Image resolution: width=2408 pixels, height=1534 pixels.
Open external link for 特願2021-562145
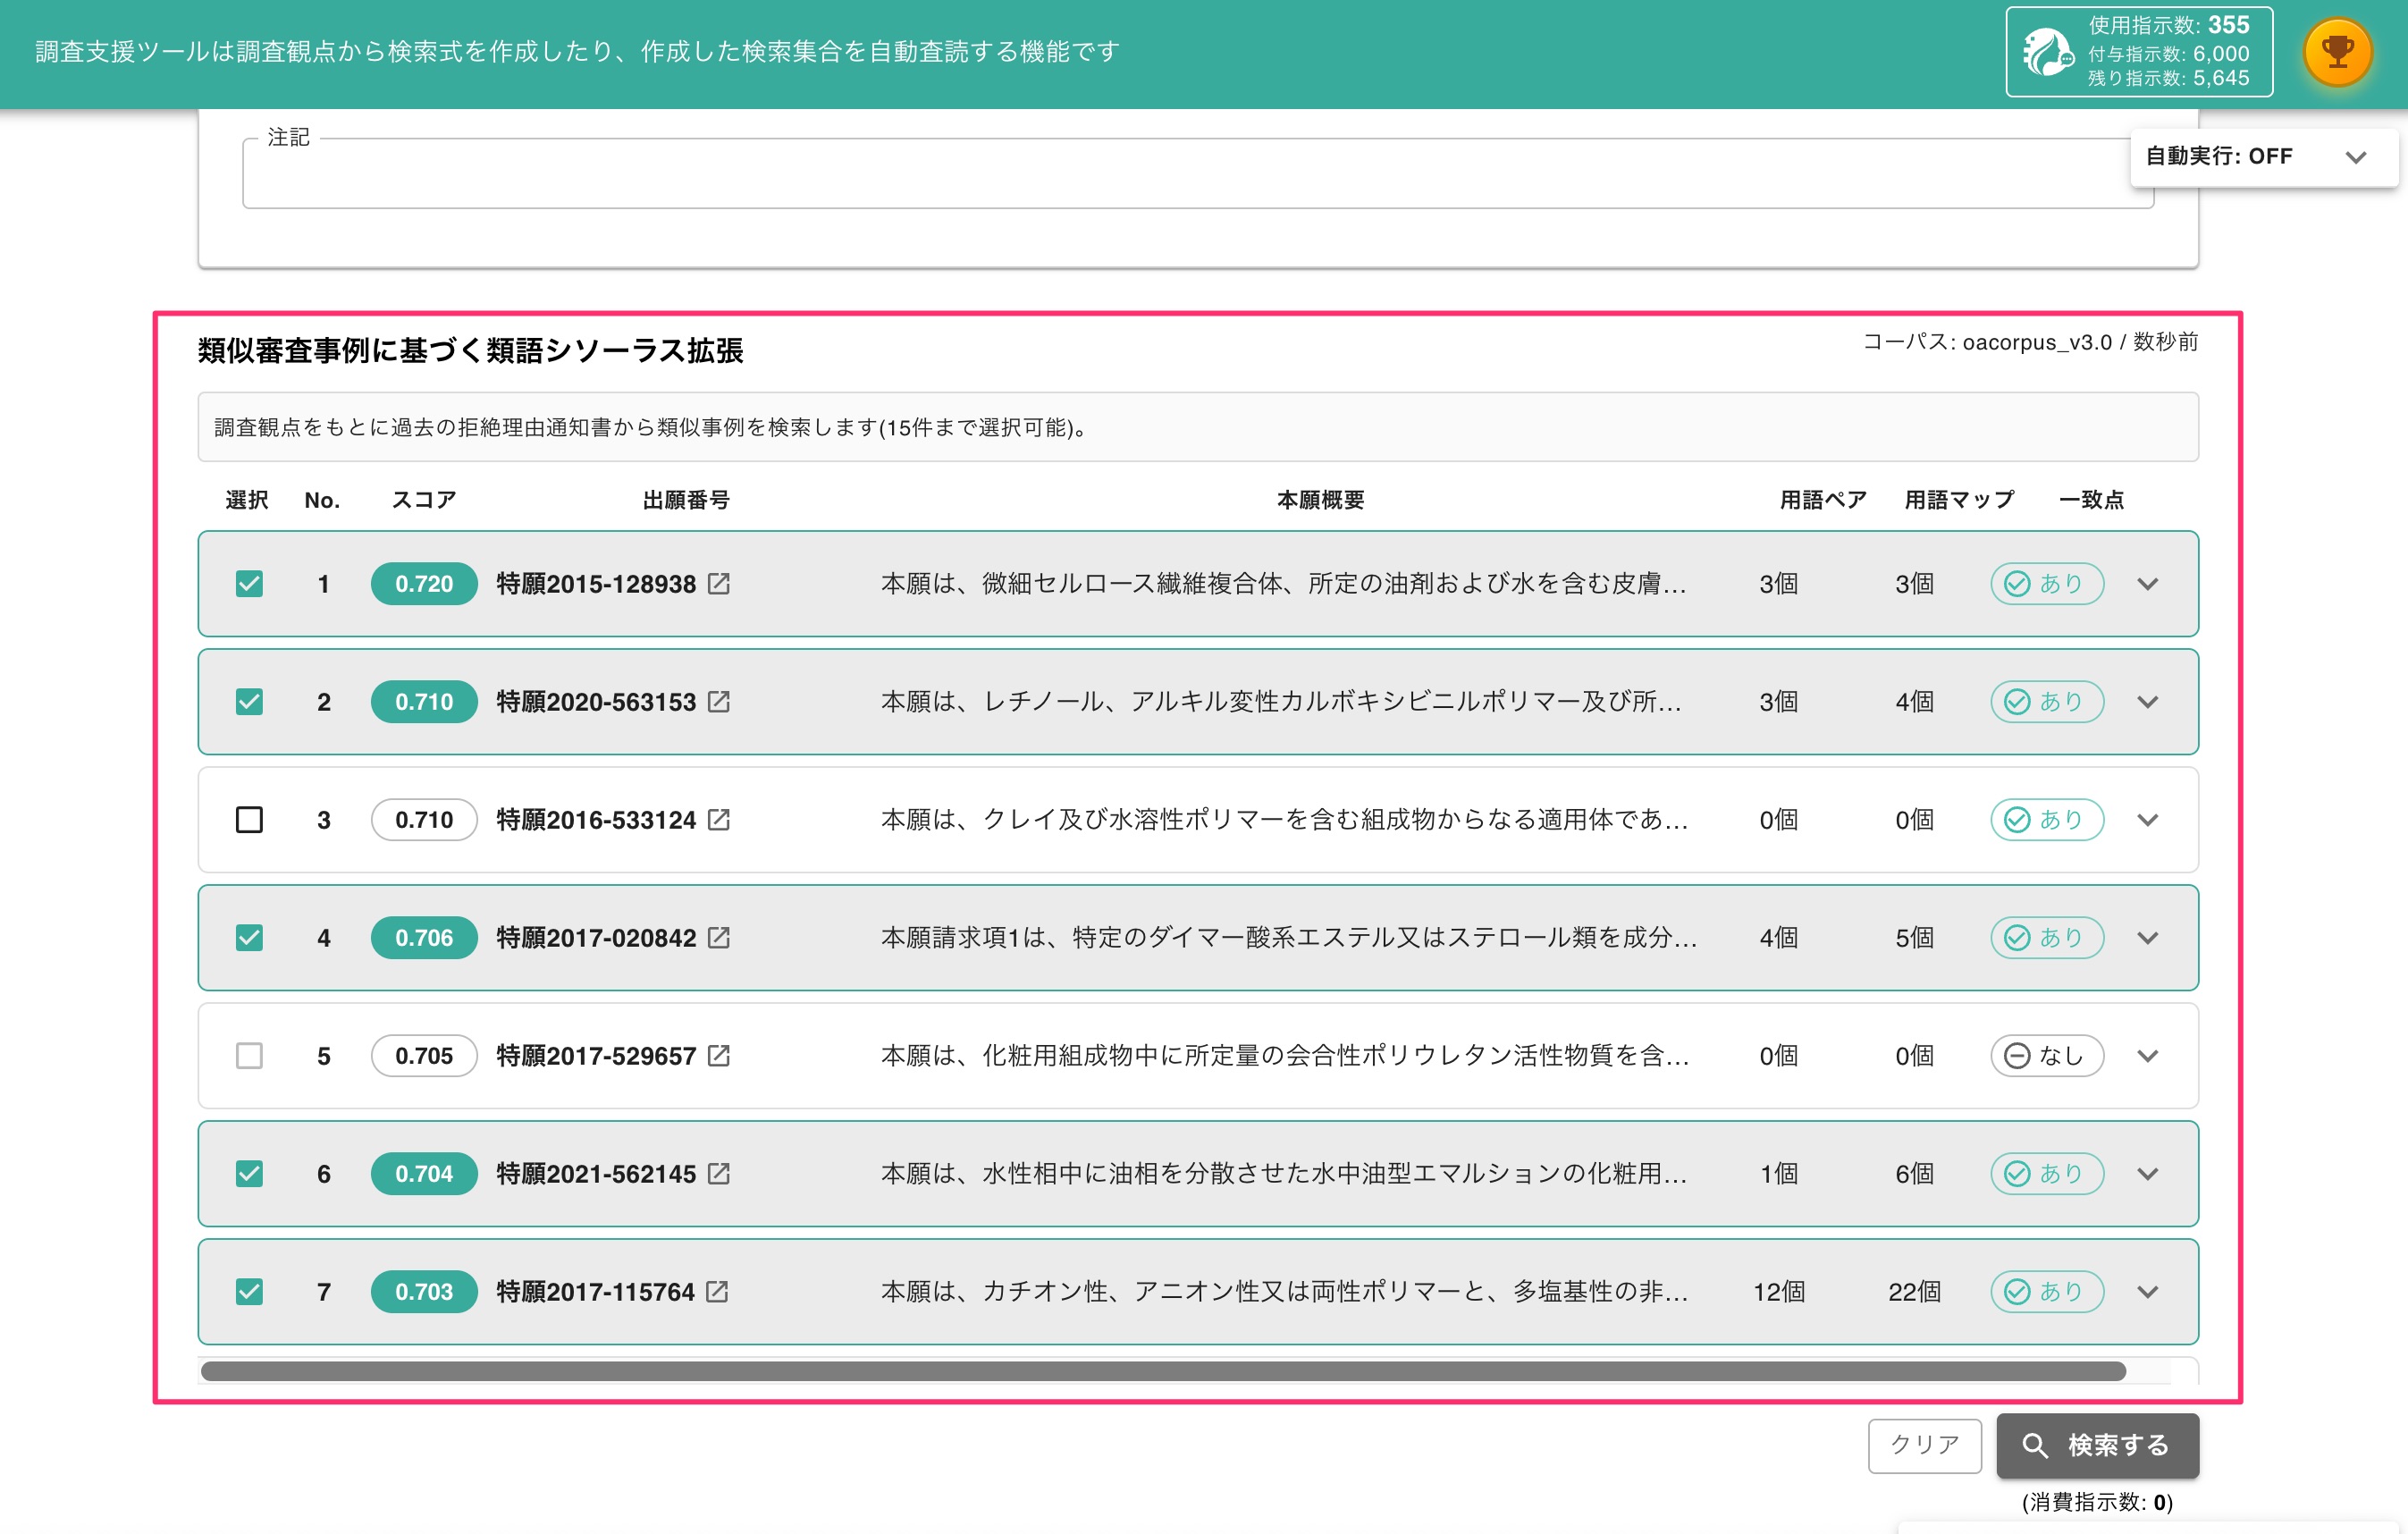pos(718,1173)
